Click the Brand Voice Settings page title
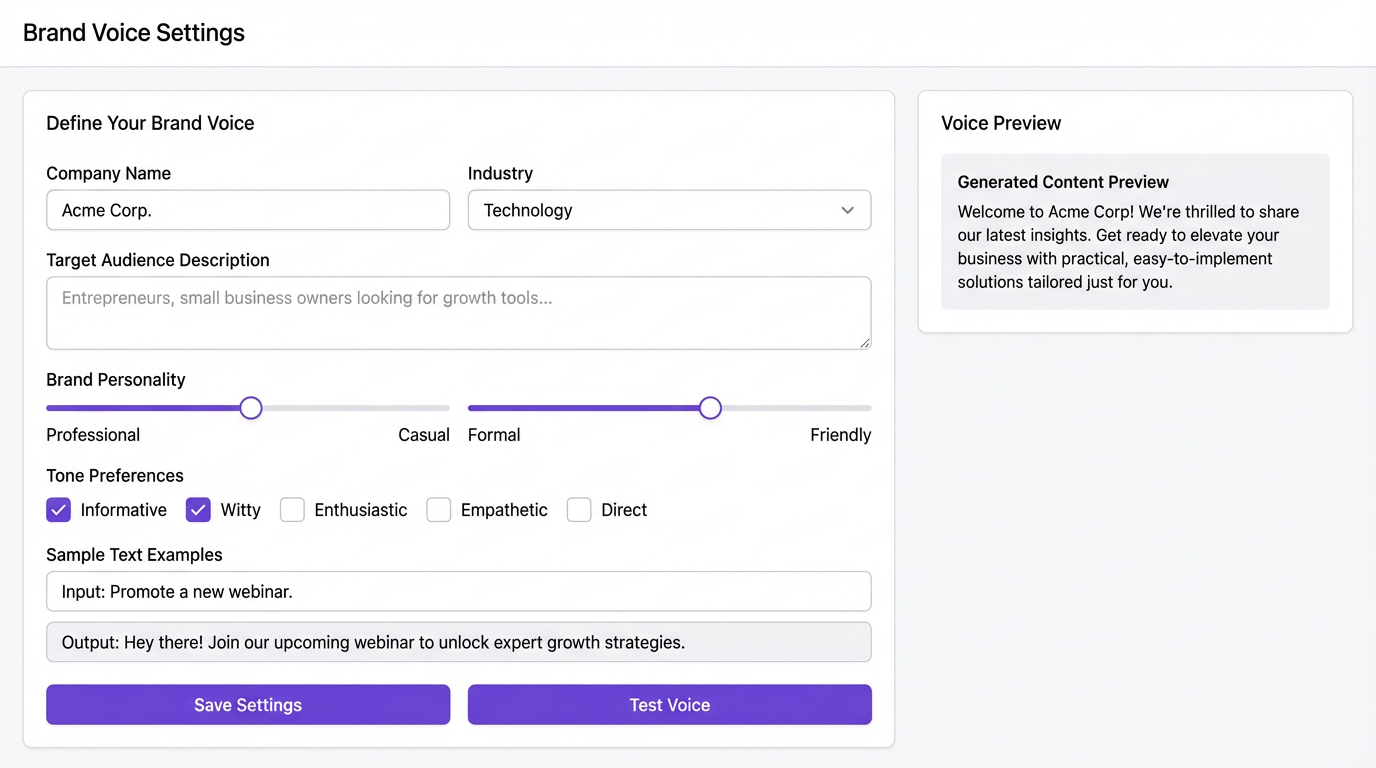 tap(134, 33)
